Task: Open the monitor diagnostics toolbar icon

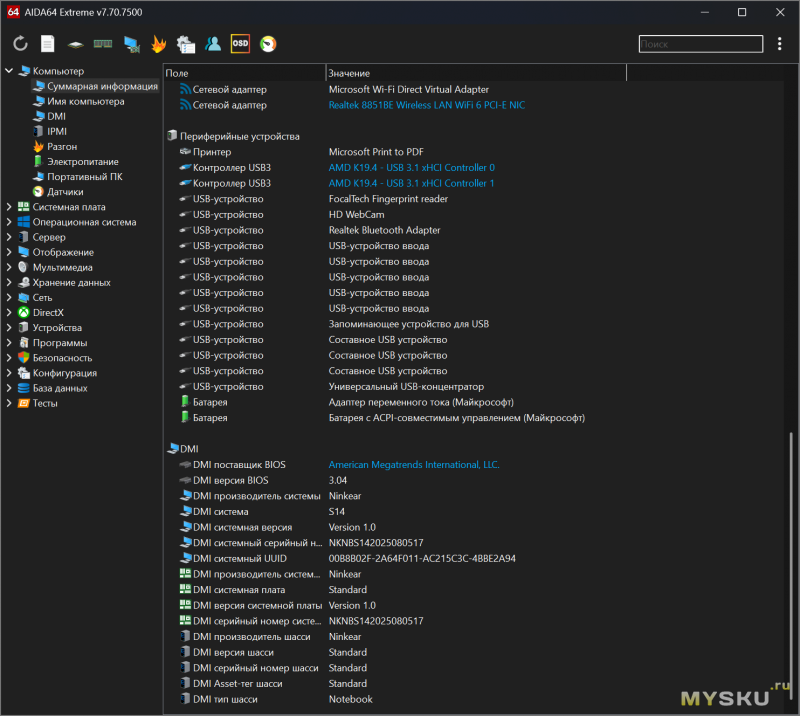Action: tap(132, 44)
